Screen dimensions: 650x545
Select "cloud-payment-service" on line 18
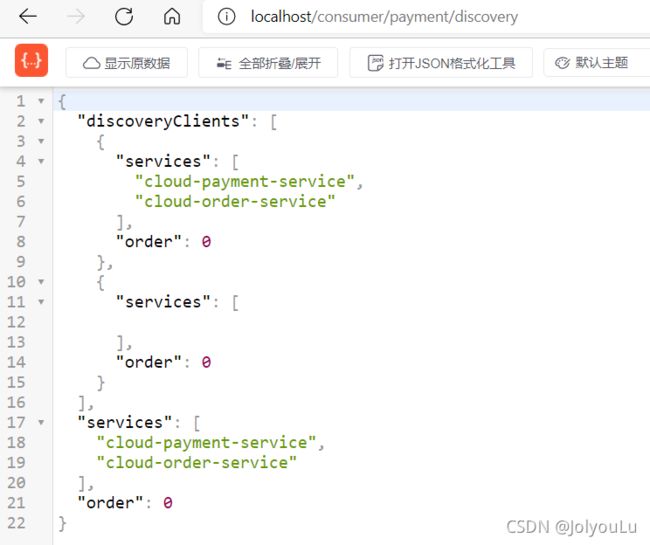pos(206,443)
